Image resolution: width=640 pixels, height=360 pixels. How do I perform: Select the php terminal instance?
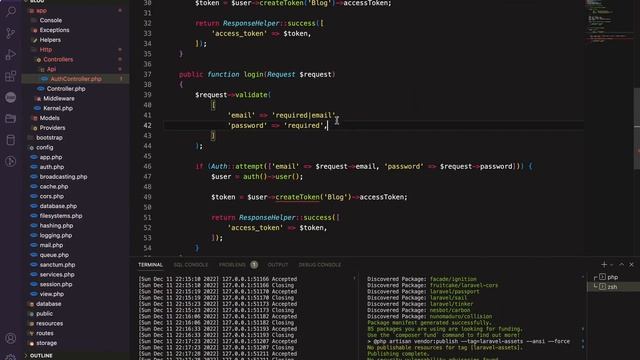click(x=613, y=277)
